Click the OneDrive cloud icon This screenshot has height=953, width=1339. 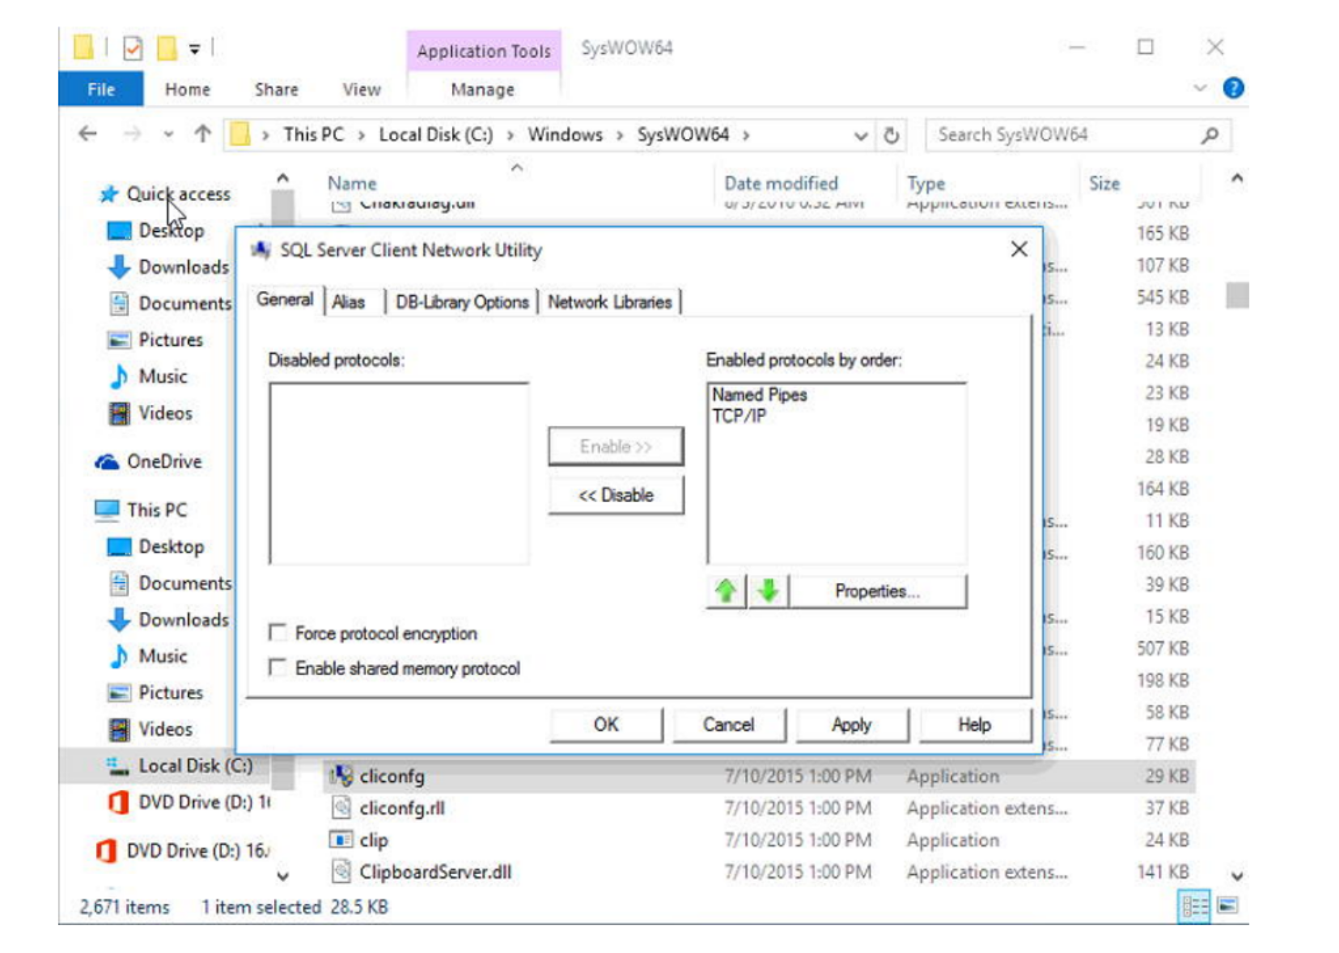click(108, 462)
